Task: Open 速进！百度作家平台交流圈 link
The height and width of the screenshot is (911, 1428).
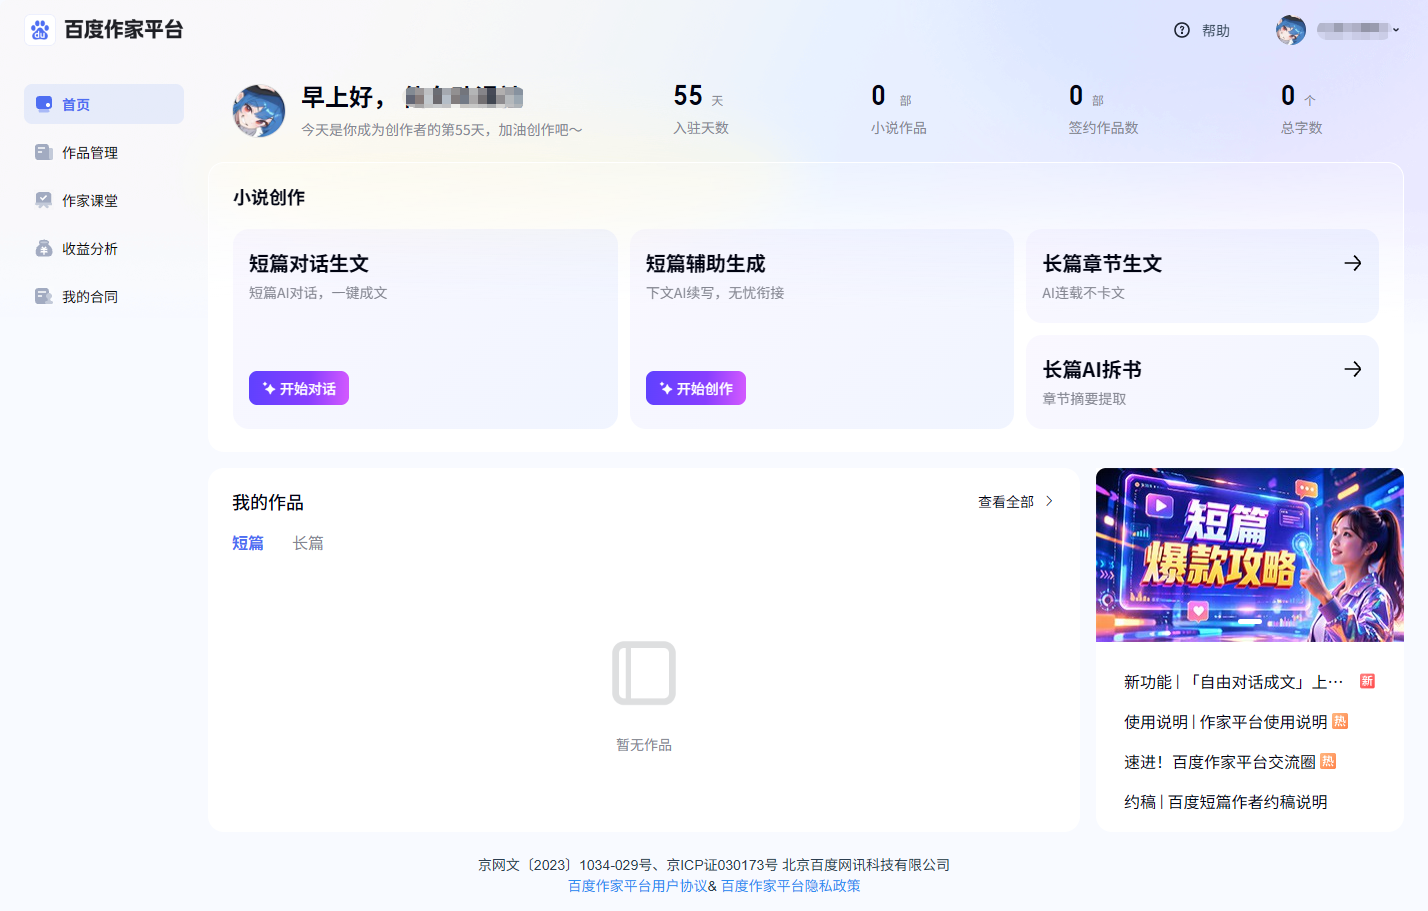Action: click(x=1220, y=762)
